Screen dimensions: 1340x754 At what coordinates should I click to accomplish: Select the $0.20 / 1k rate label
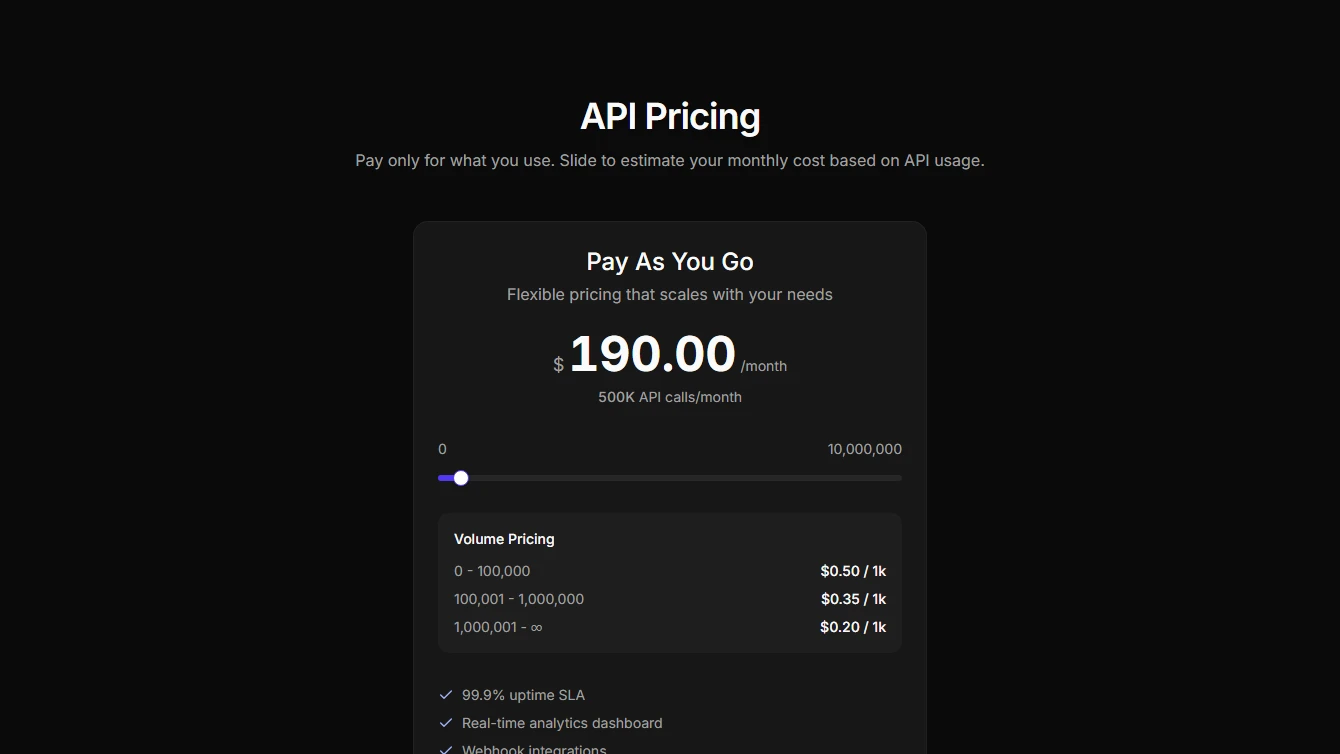coord(852,626)
